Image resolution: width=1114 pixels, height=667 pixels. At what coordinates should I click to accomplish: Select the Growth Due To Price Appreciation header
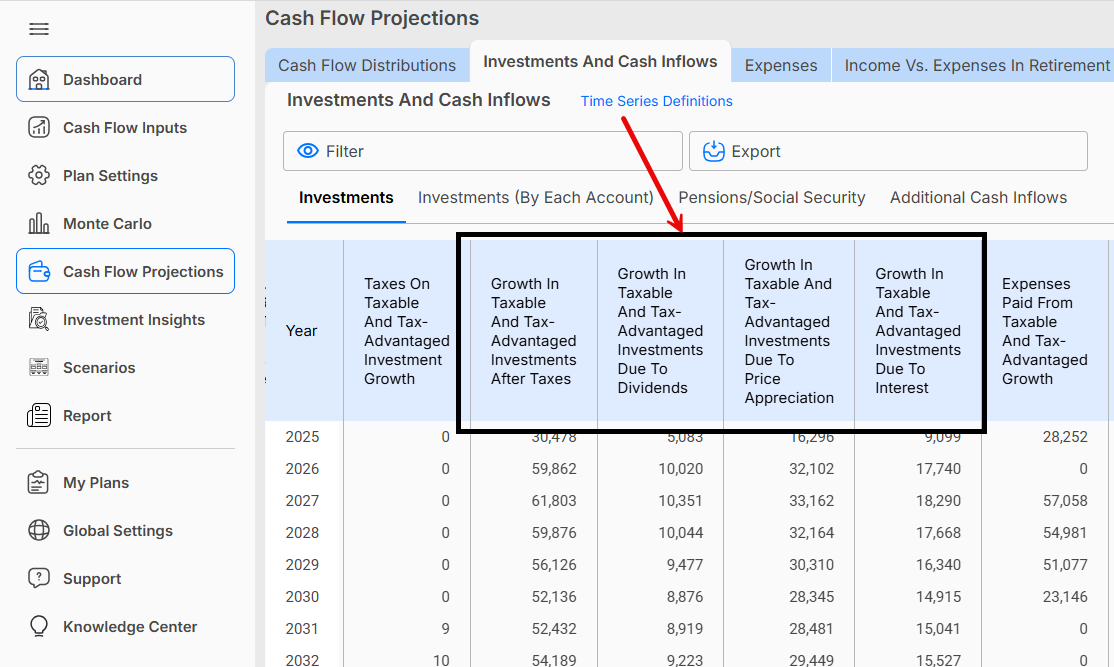789,331
